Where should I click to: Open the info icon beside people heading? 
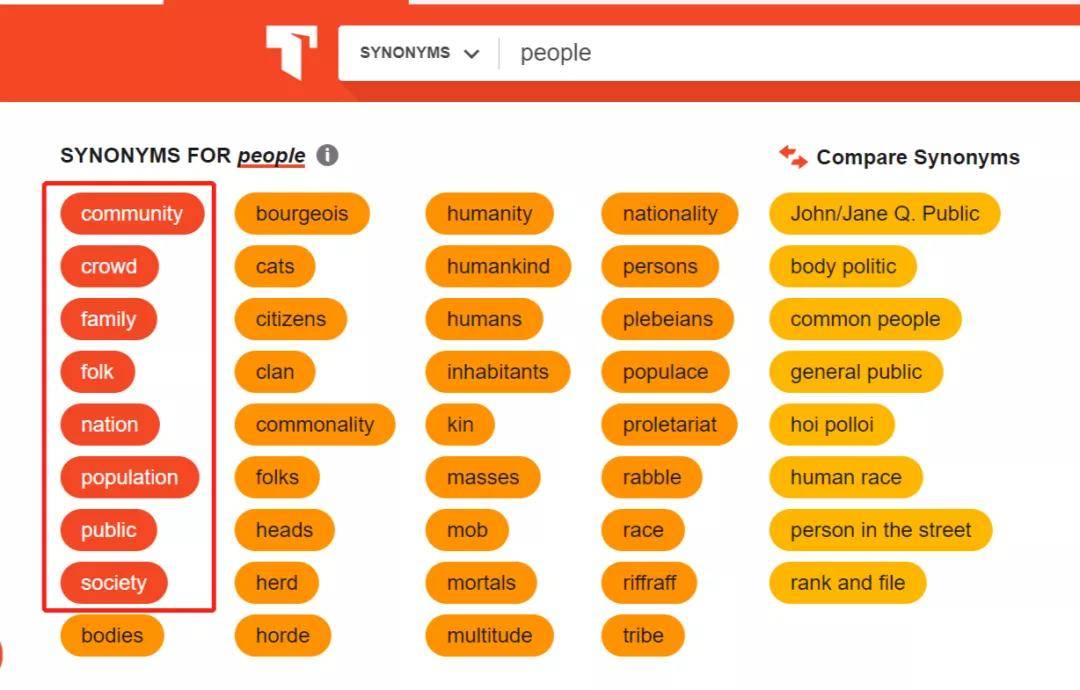click(x=327, y=156)
